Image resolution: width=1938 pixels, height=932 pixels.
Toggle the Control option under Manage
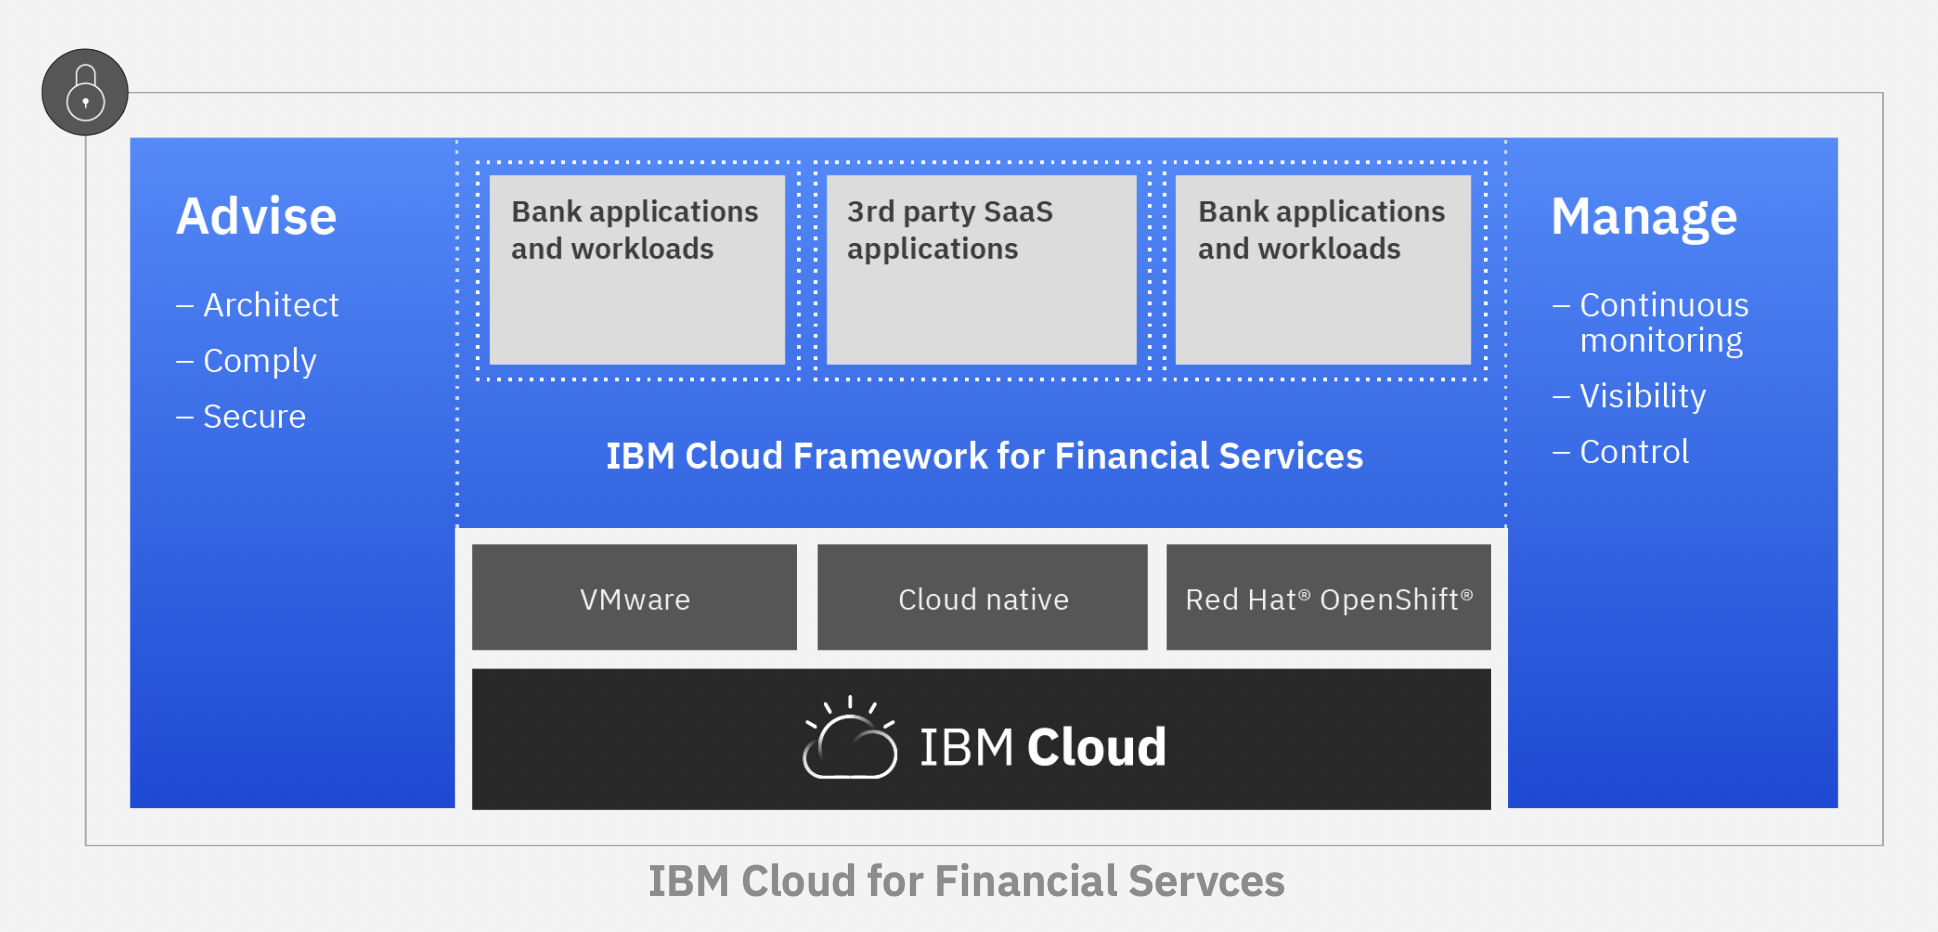coord(1633,451)
